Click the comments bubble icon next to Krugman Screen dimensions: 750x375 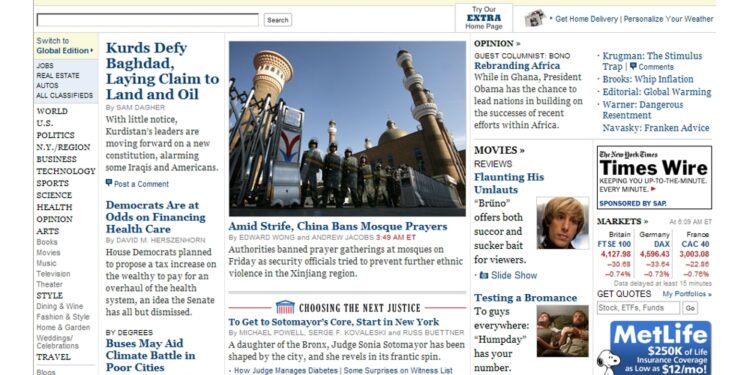click(633, 66)
